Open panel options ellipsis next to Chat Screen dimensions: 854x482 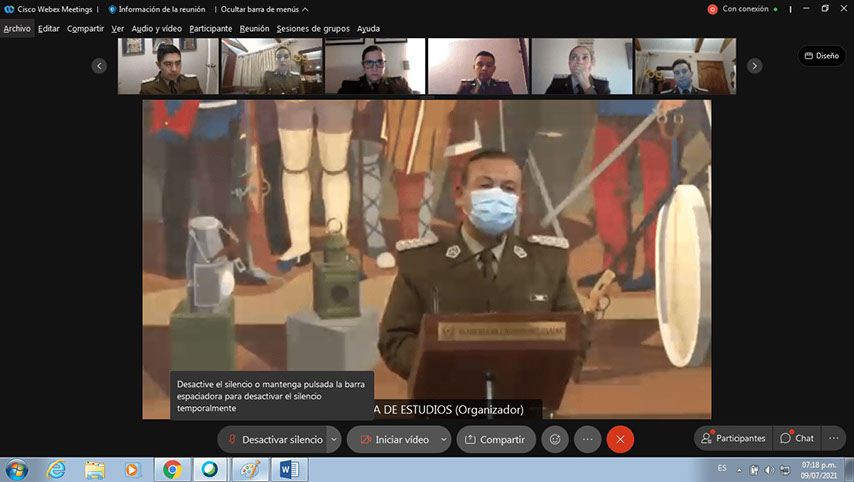click(x=833, y=438)
